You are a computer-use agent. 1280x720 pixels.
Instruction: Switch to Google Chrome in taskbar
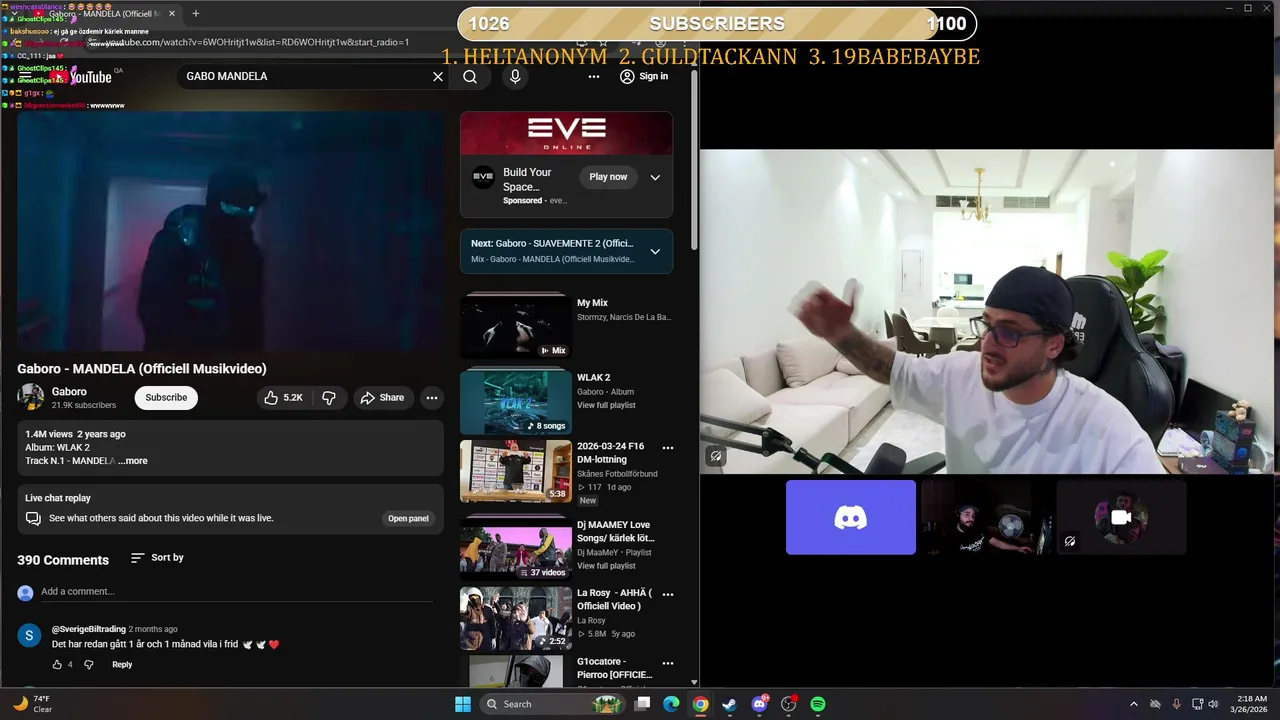[701, 704]
